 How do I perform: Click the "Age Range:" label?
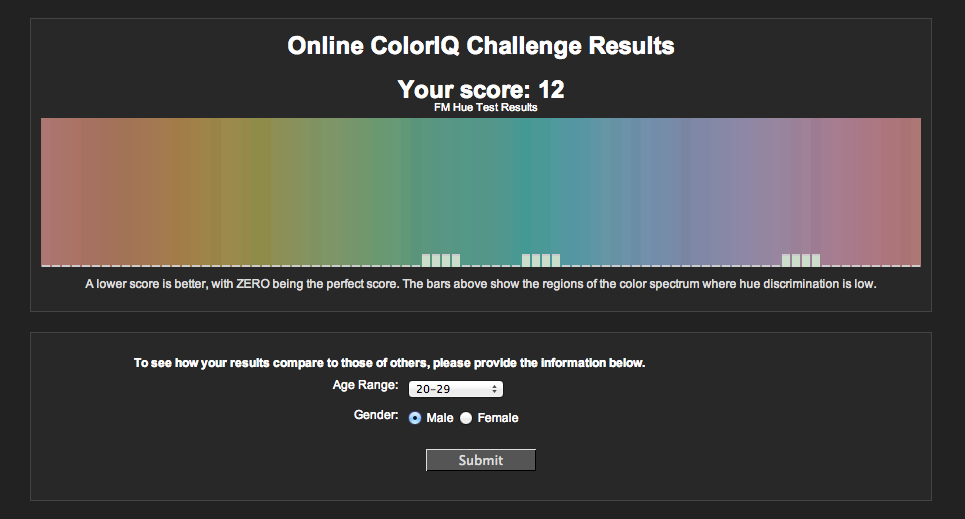click(x=366, y=385)
